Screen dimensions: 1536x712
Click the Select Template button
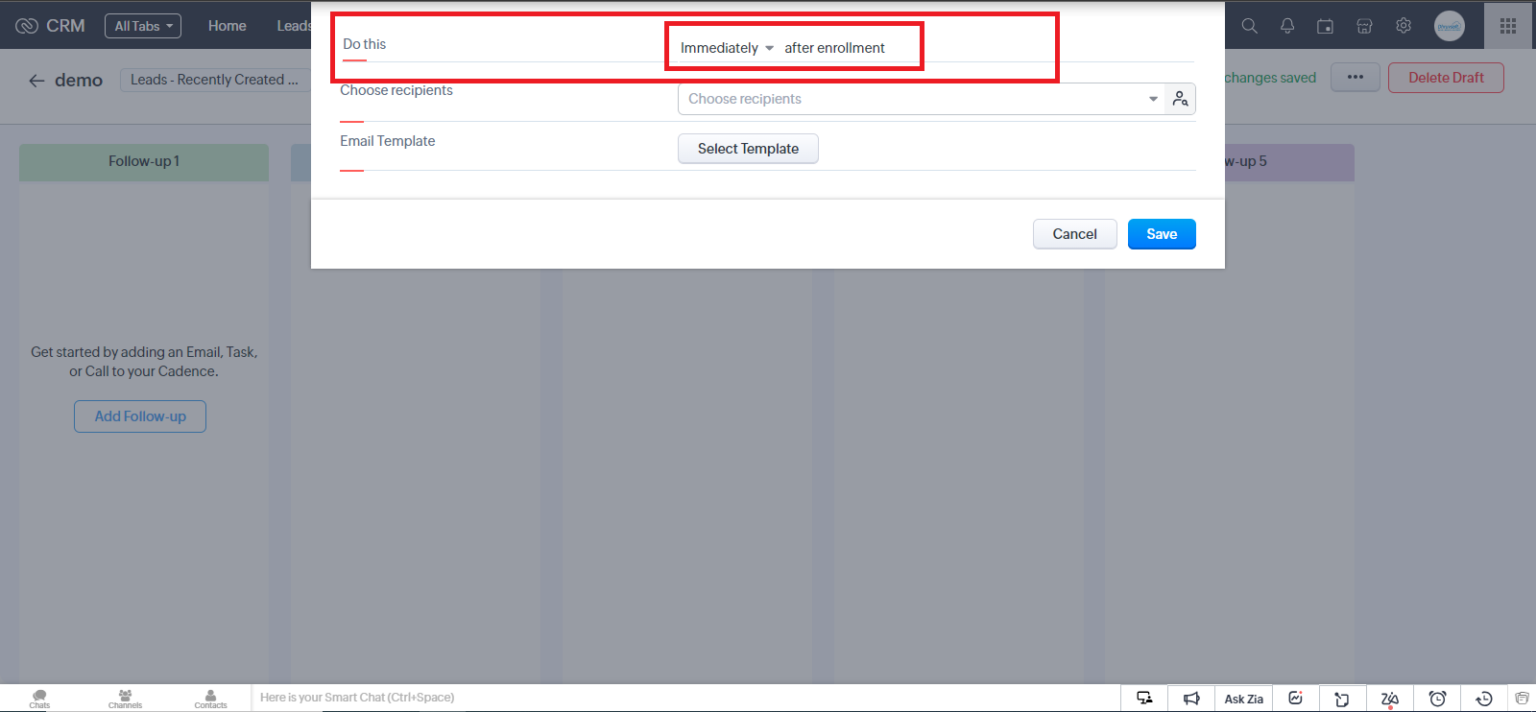[748, 148]
